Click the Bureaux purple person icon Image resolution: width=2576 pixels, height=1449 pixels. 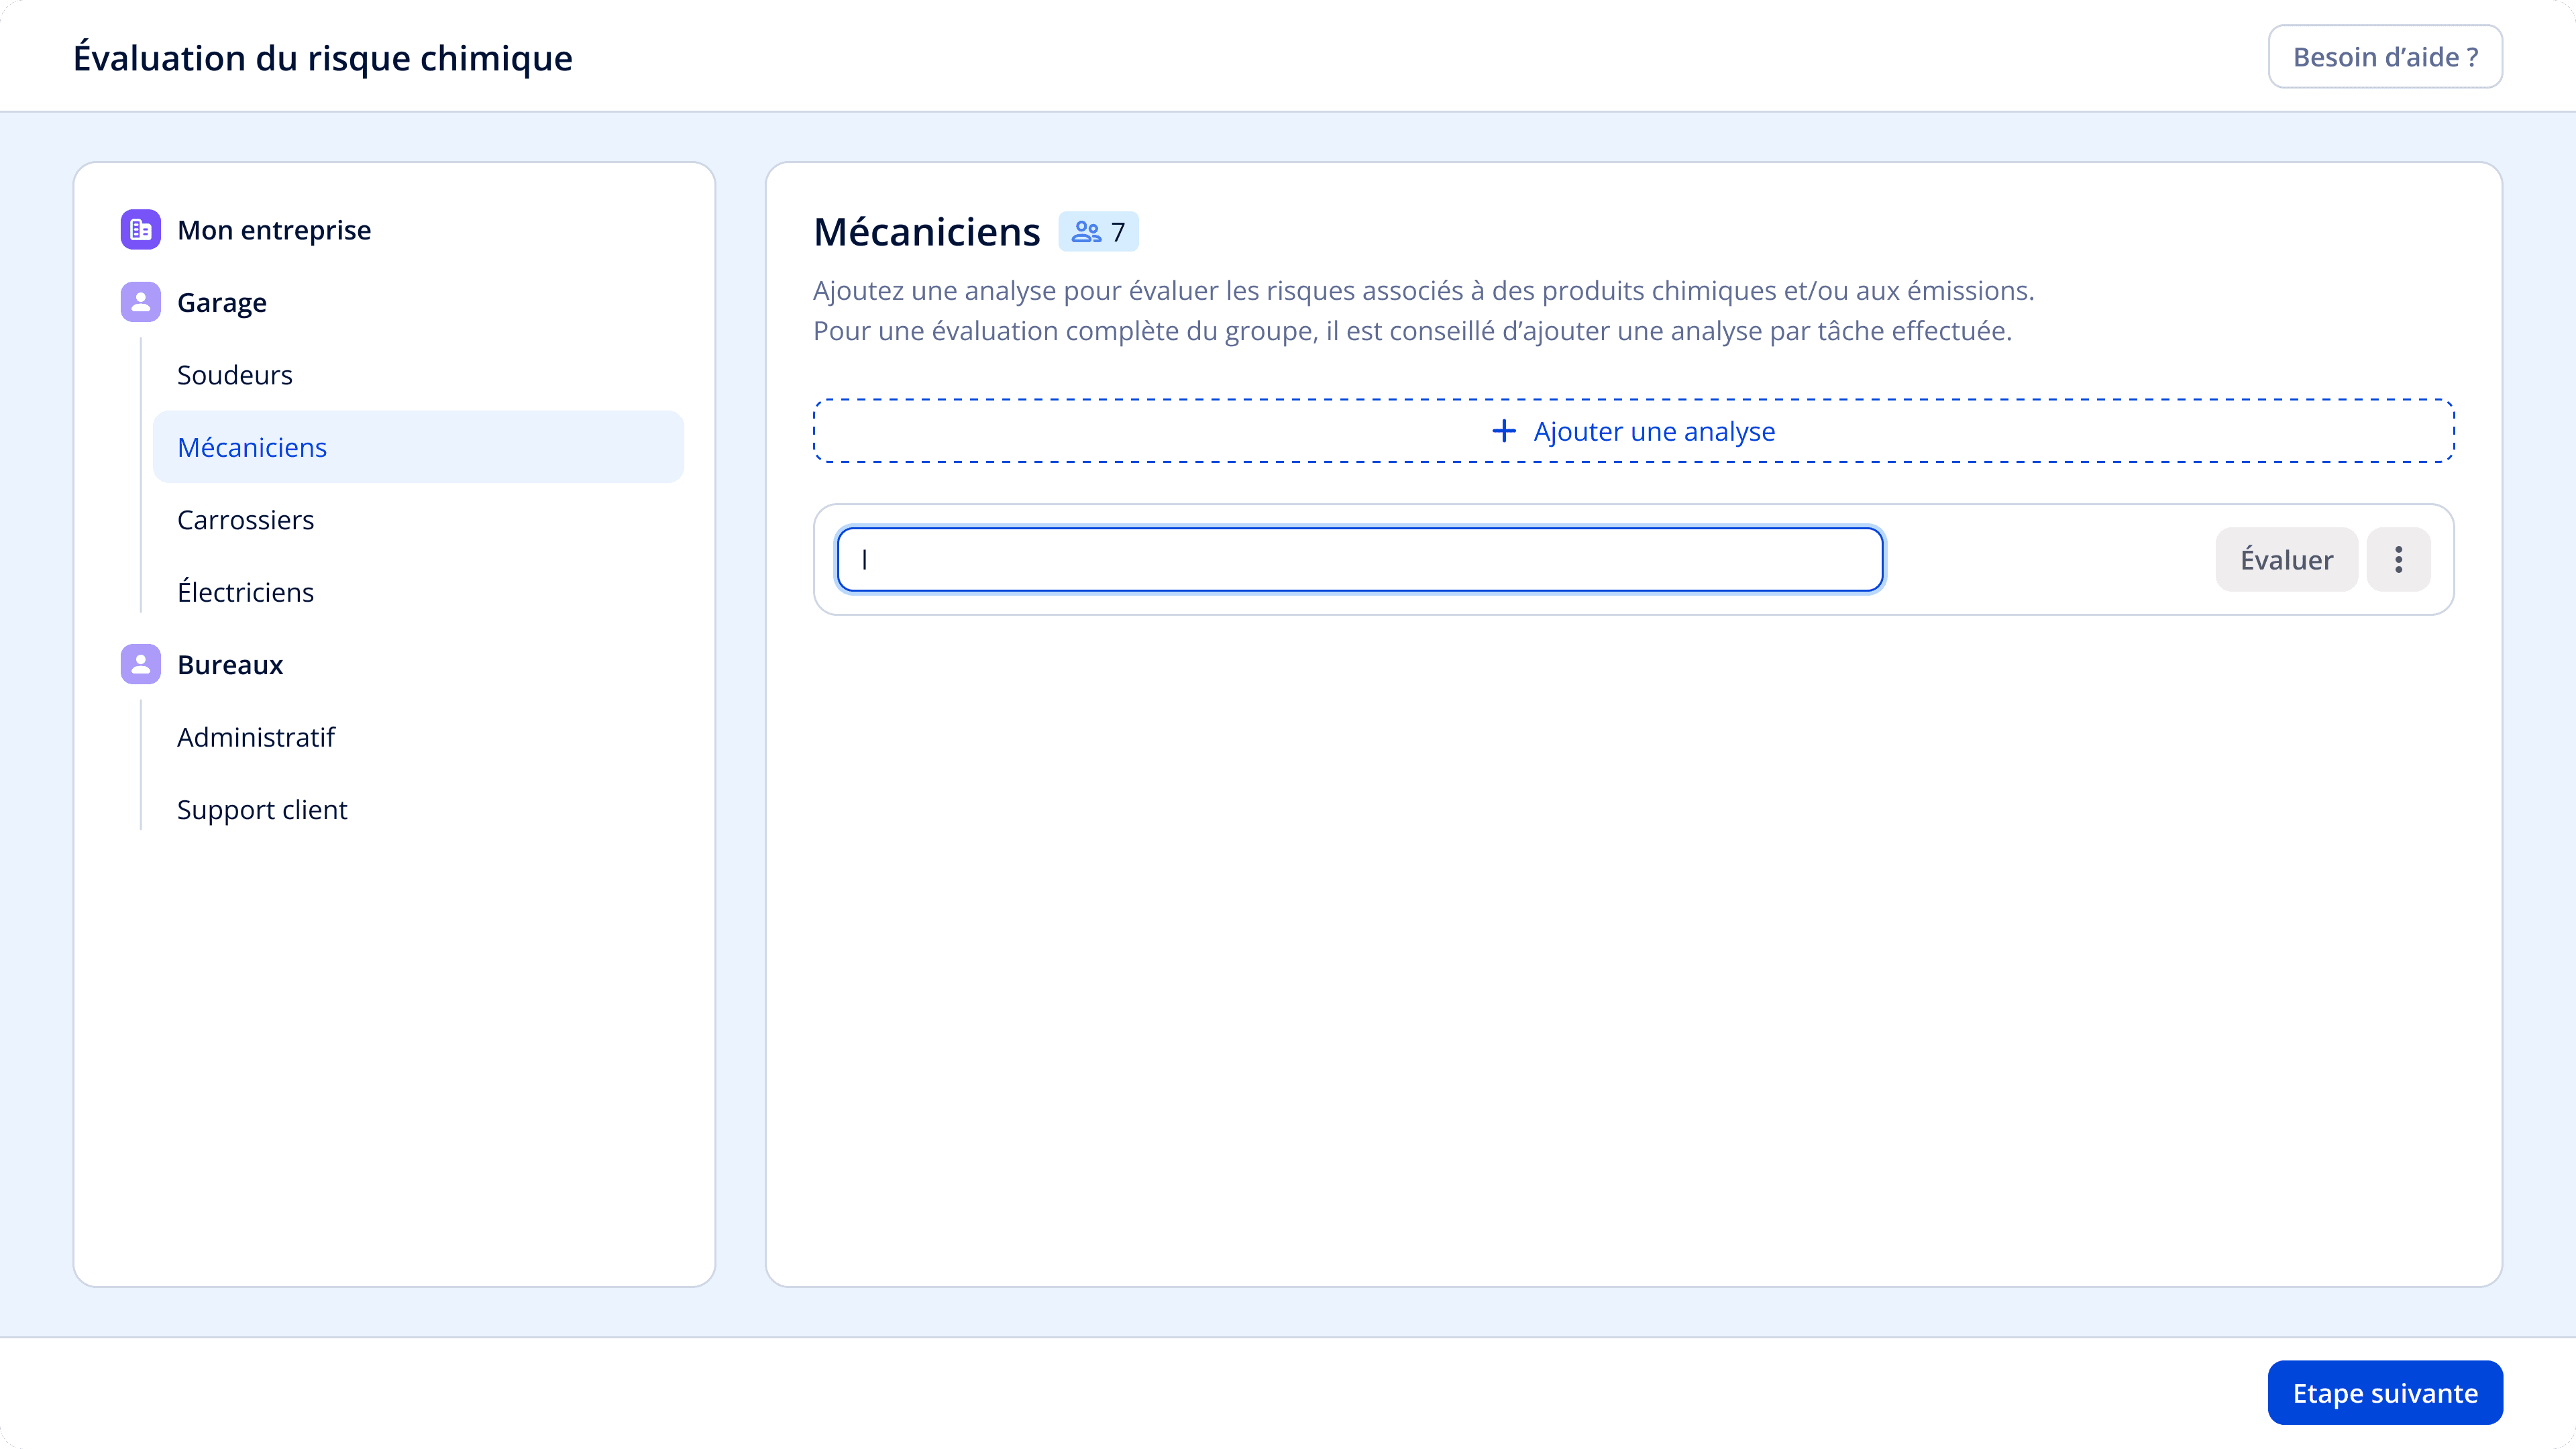(140, 664)
